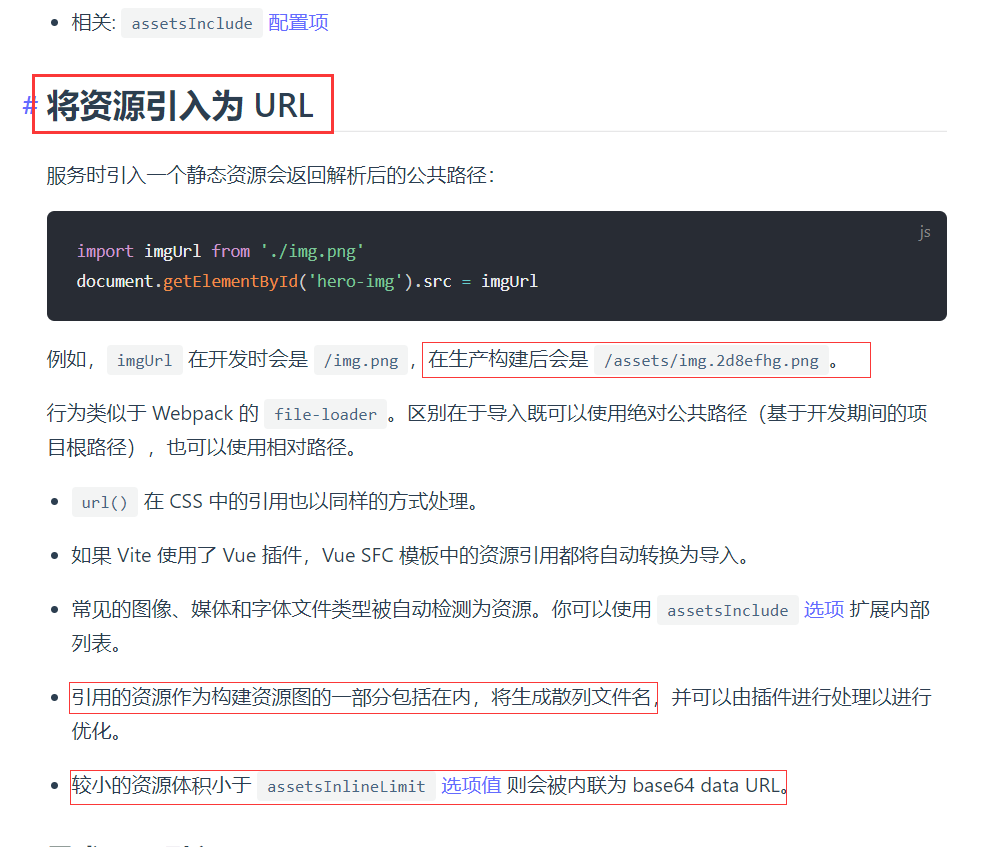Open the 选项值 link
The width and height of the screenshot is (1007, 847).
(471, 786)
